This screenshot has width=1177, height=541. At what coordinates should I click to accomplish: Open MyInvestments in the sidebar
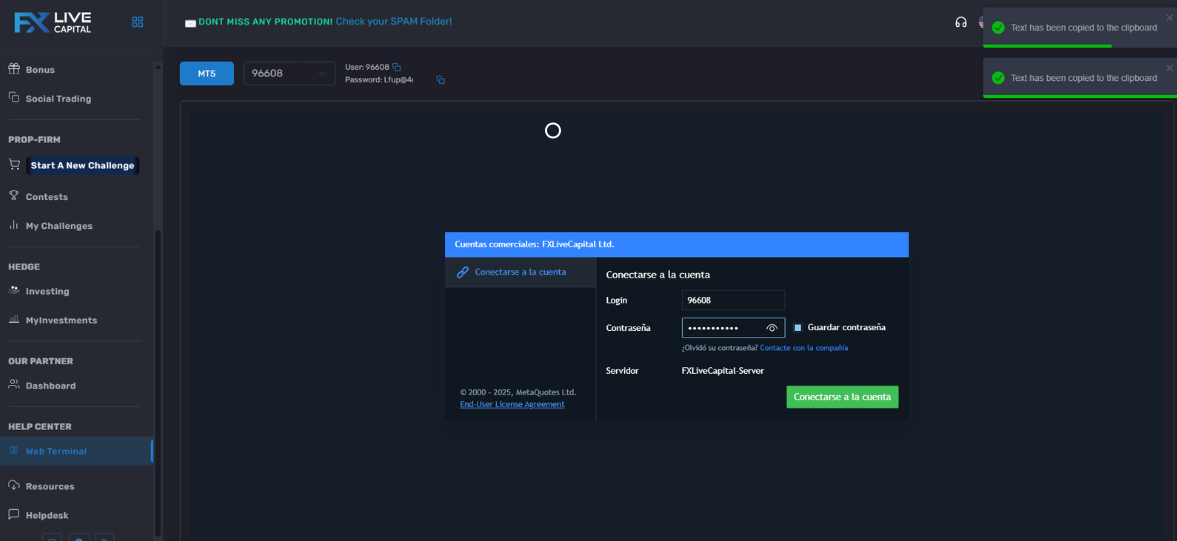click(61, 320)
